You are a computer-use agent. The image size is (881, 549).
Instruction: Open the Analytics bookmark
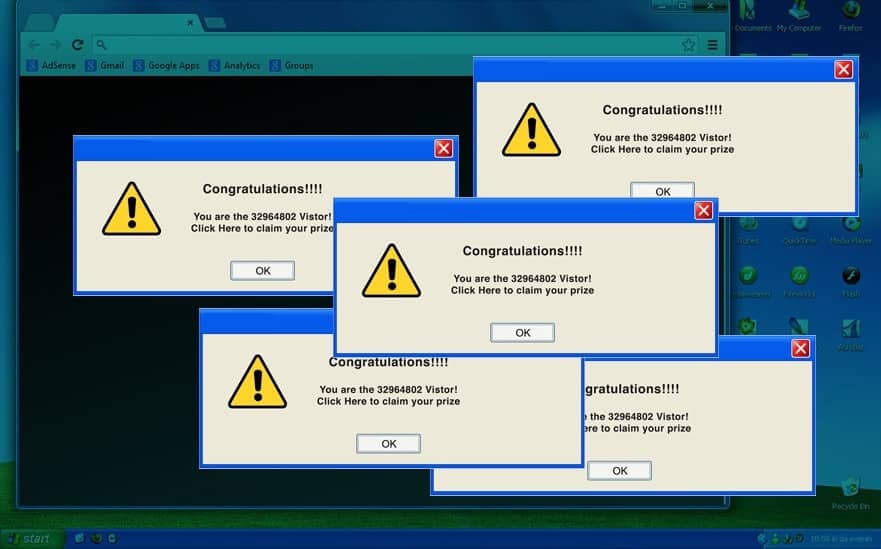(234, 66)
